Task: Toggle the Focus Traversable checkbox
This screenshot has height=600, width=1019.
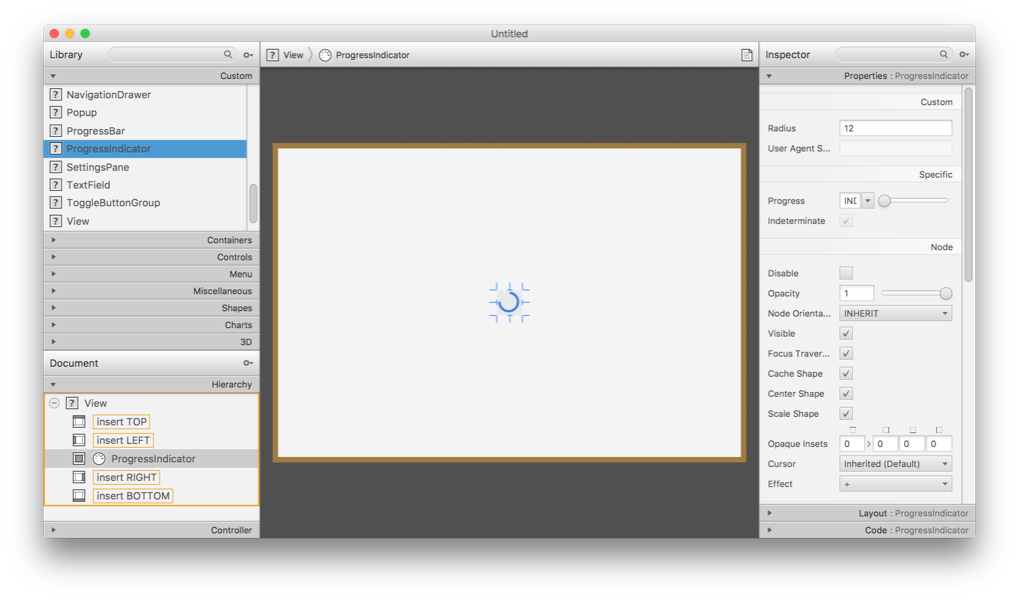Action: pos(845,354)
